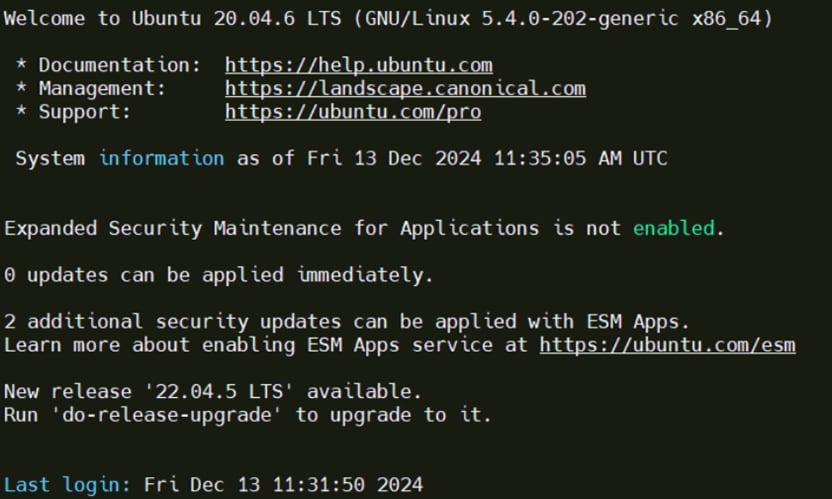Image resolution: width=832 pixels, height=499 pixels.
Task: Click '2 additional security updates' line
Action: (346, 322)
